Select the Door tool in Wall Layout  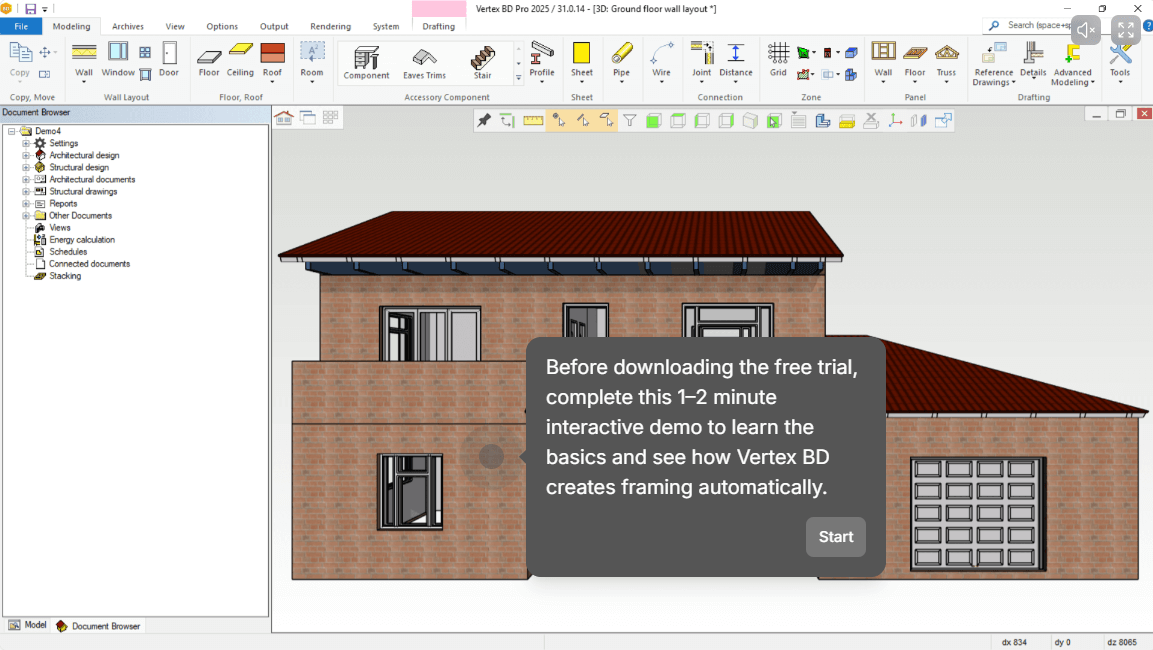pyautogui.click(x=169, y=59)
